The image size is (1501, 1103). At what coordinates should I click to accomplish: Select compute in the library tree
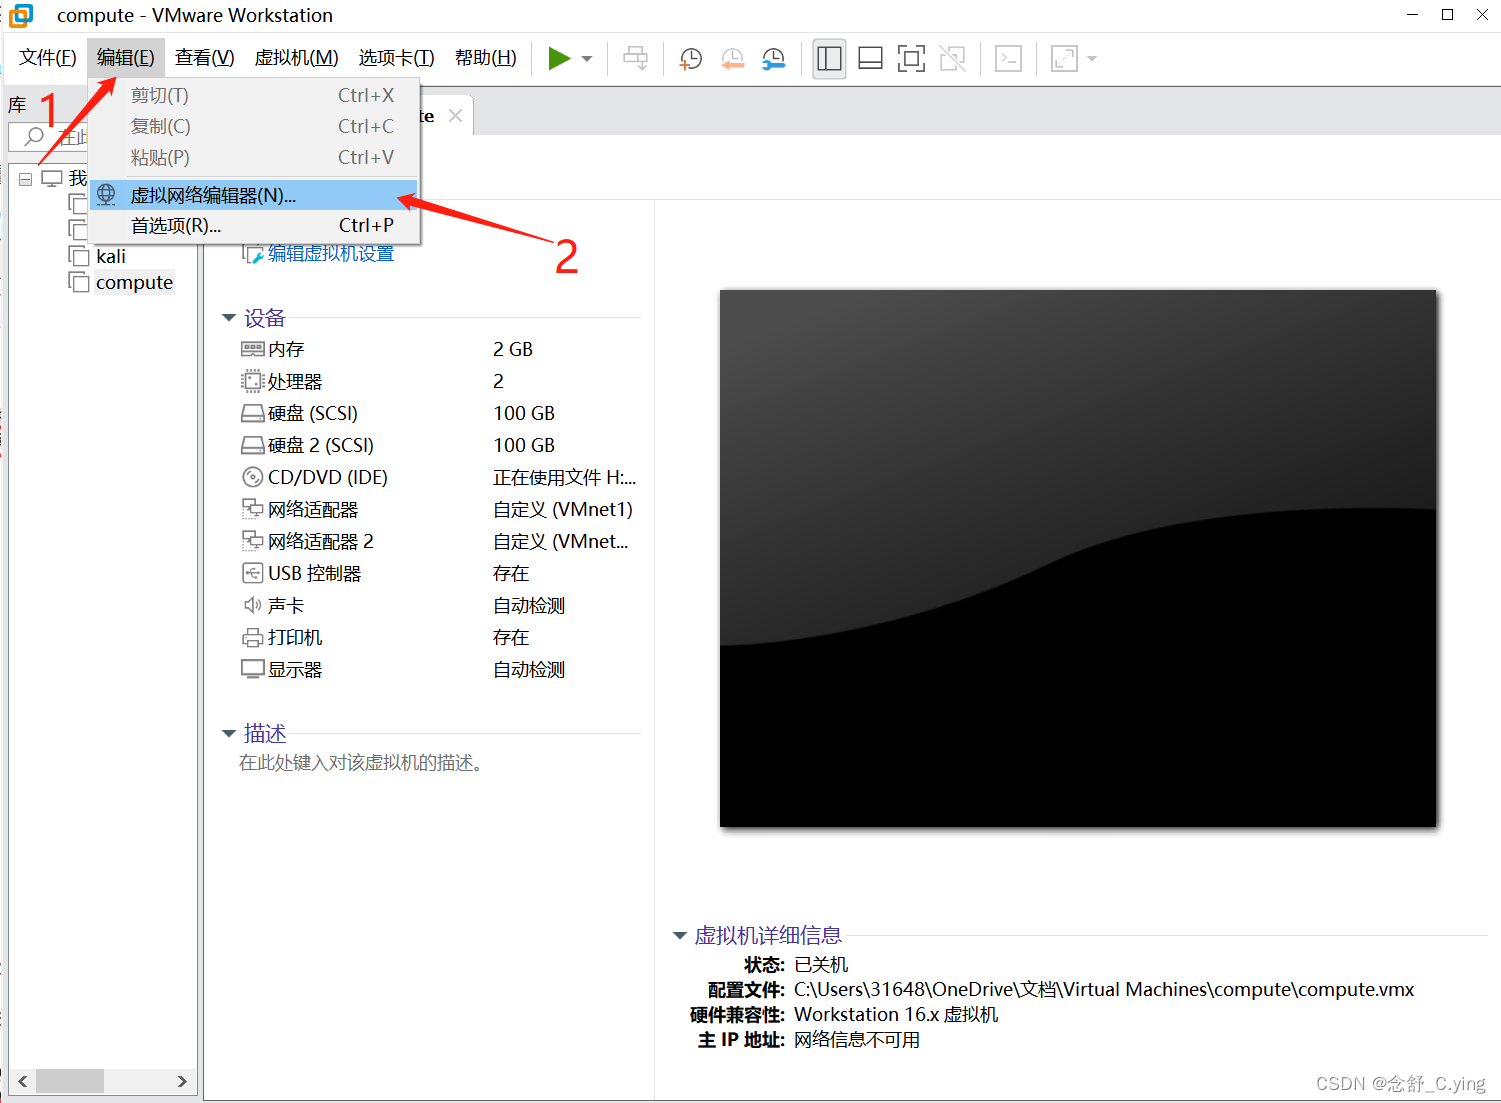(134, 283)
